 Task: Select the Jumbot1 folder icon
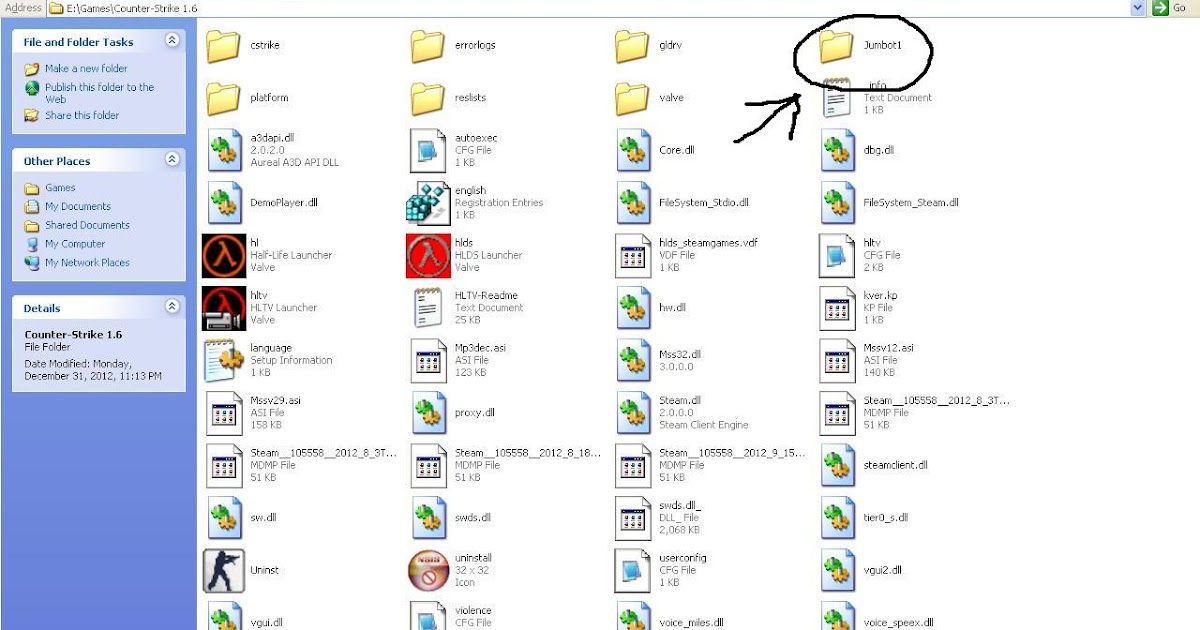point(836,46)
